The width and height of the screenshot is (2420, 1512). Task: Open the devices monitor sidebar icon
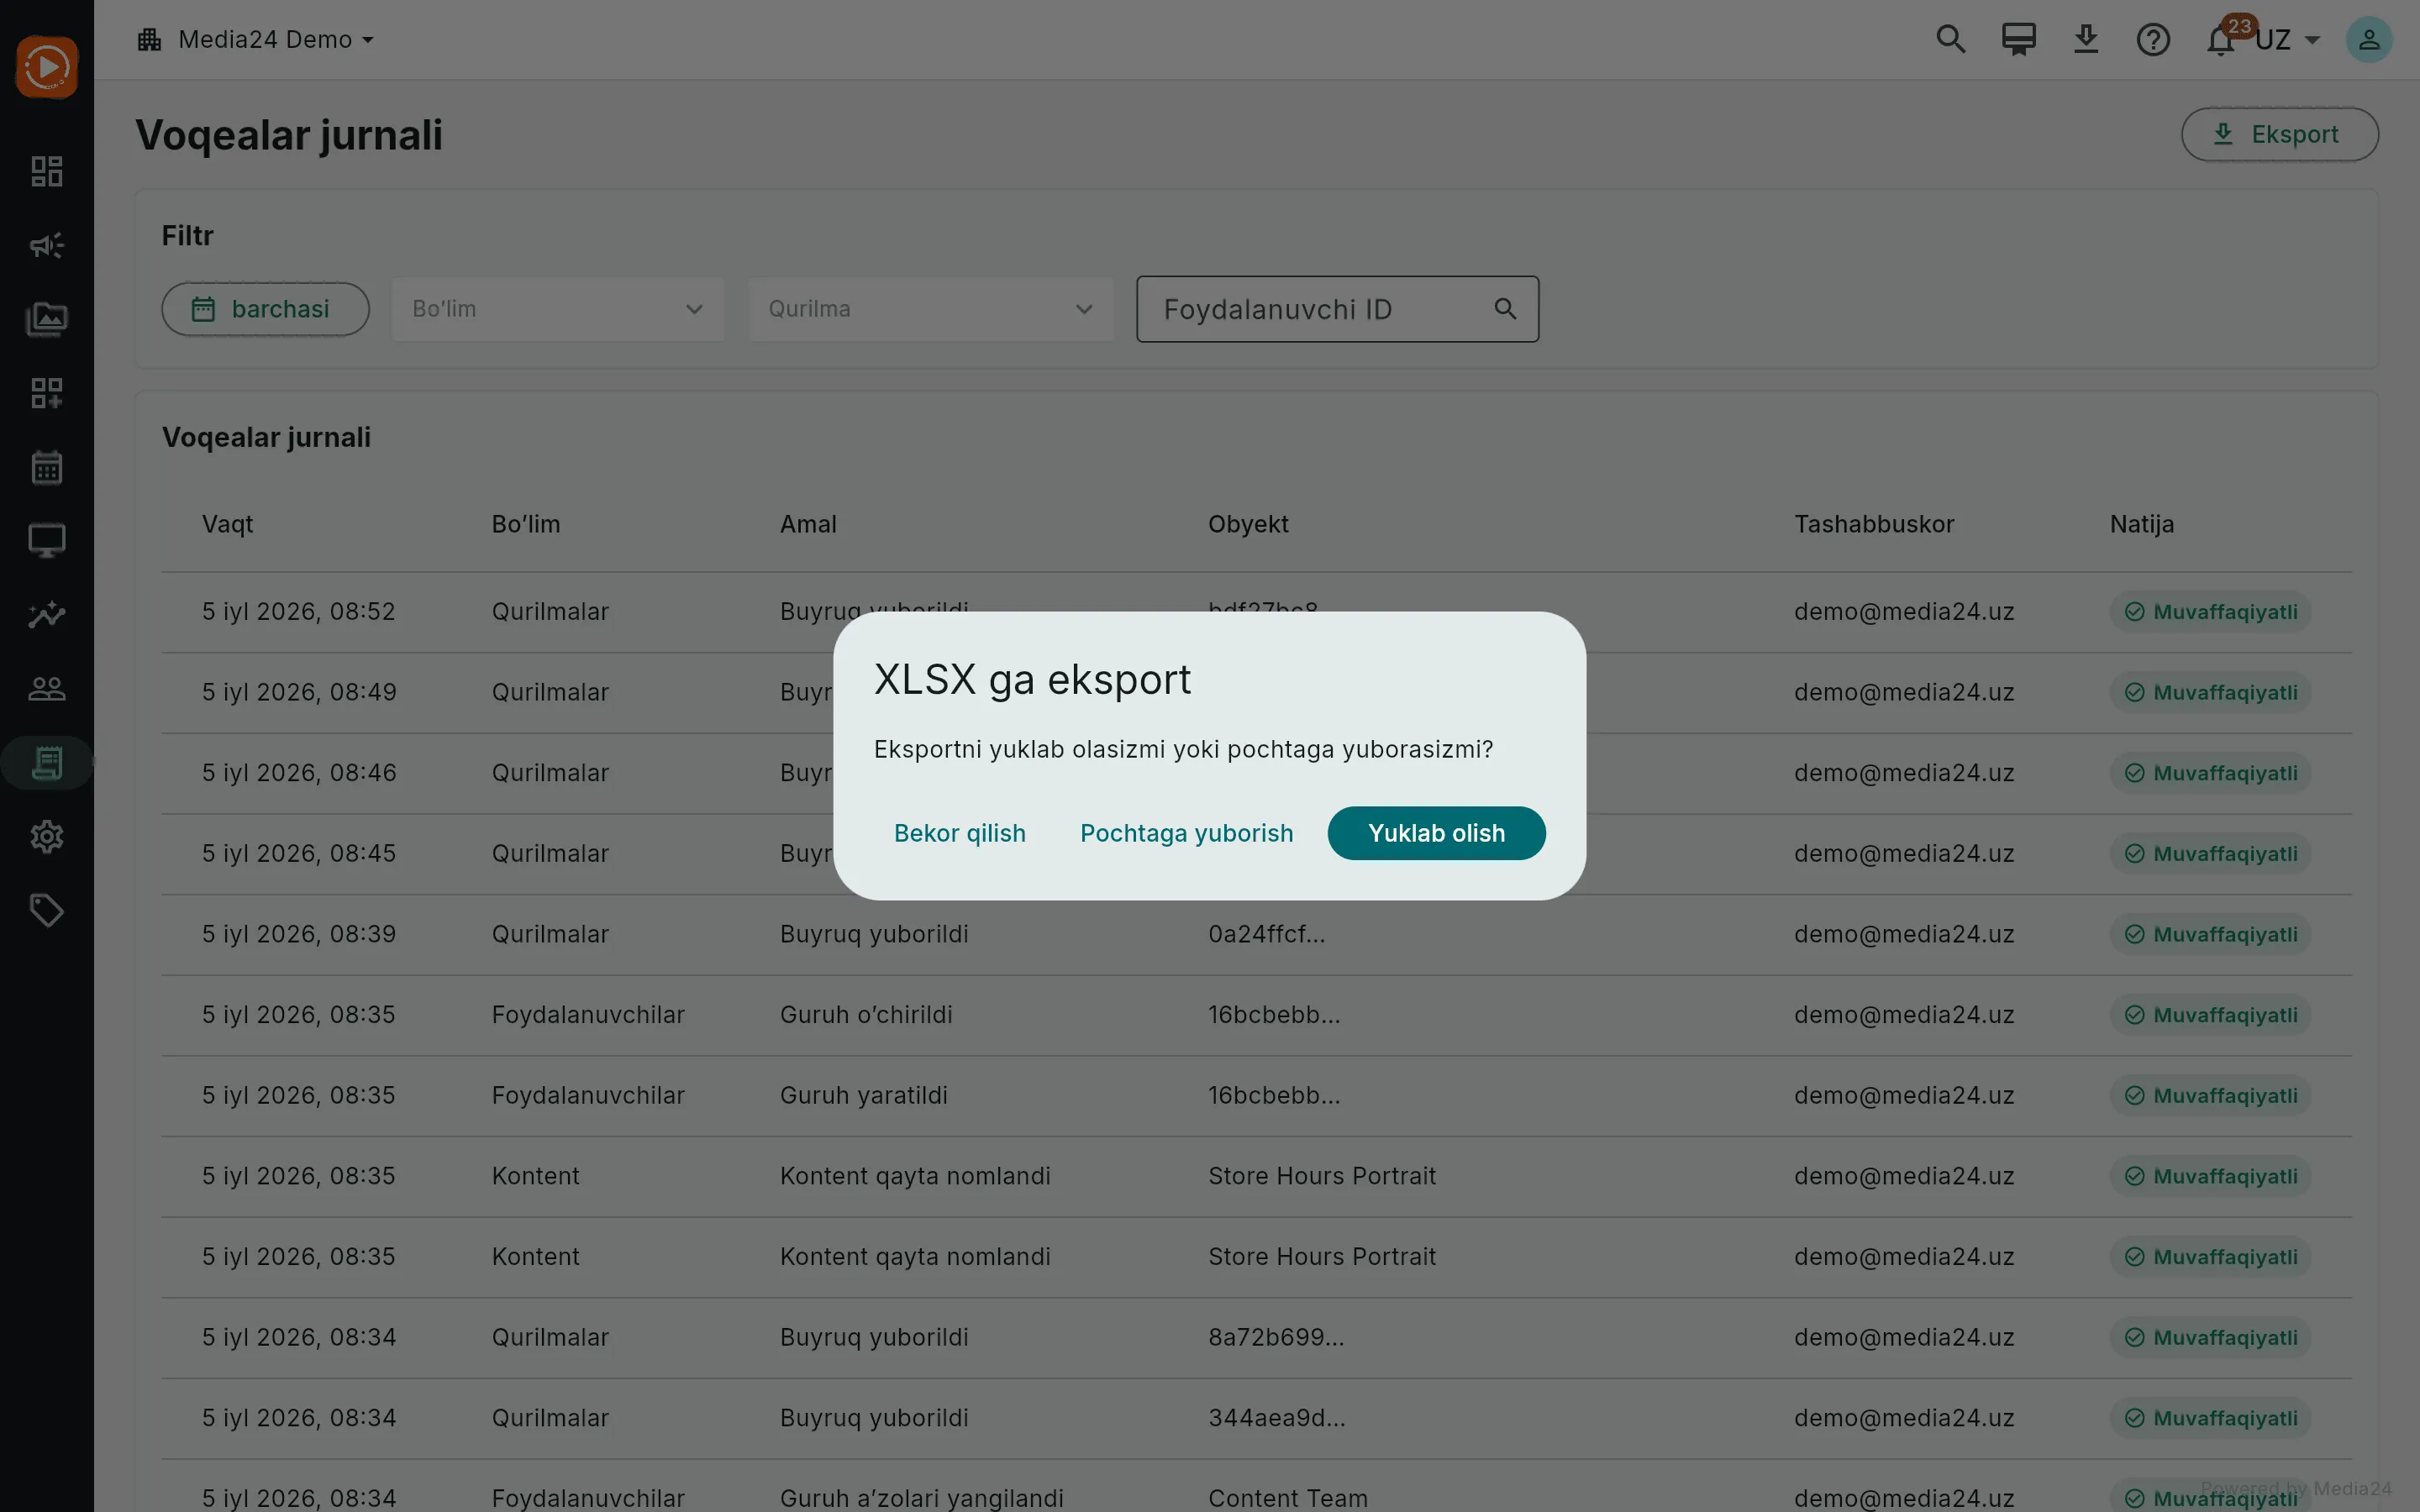pyautogui.click(x=46, y=540)
